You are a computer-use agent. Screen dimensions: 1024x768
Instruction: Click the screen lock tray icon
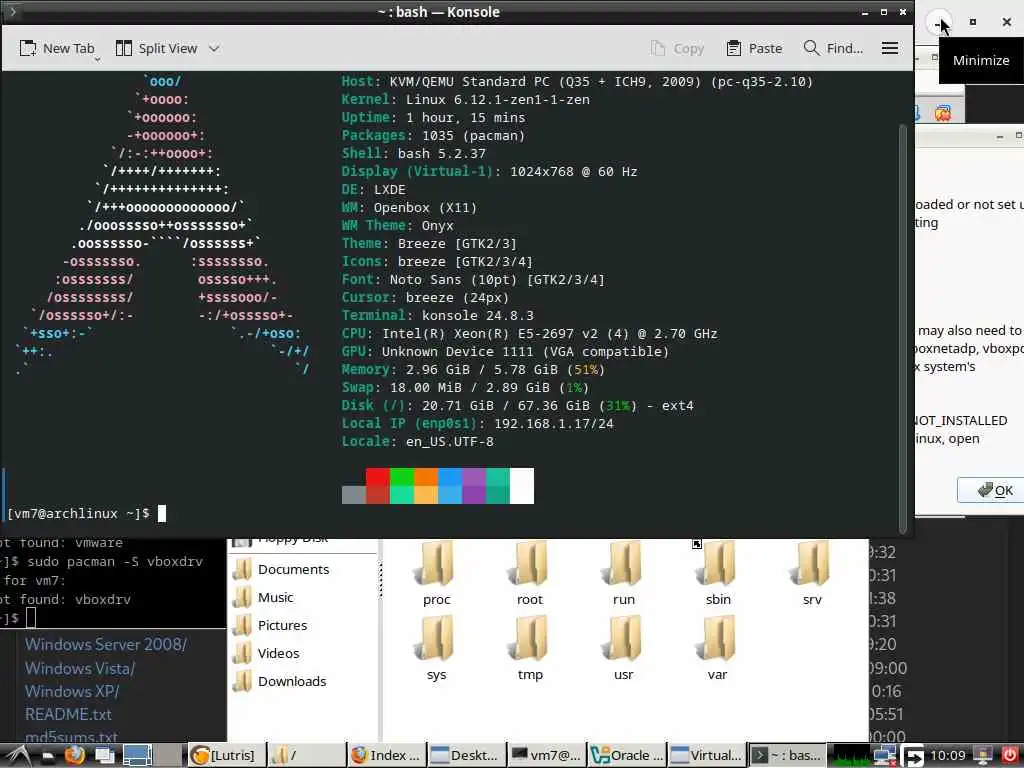(982, 756)
